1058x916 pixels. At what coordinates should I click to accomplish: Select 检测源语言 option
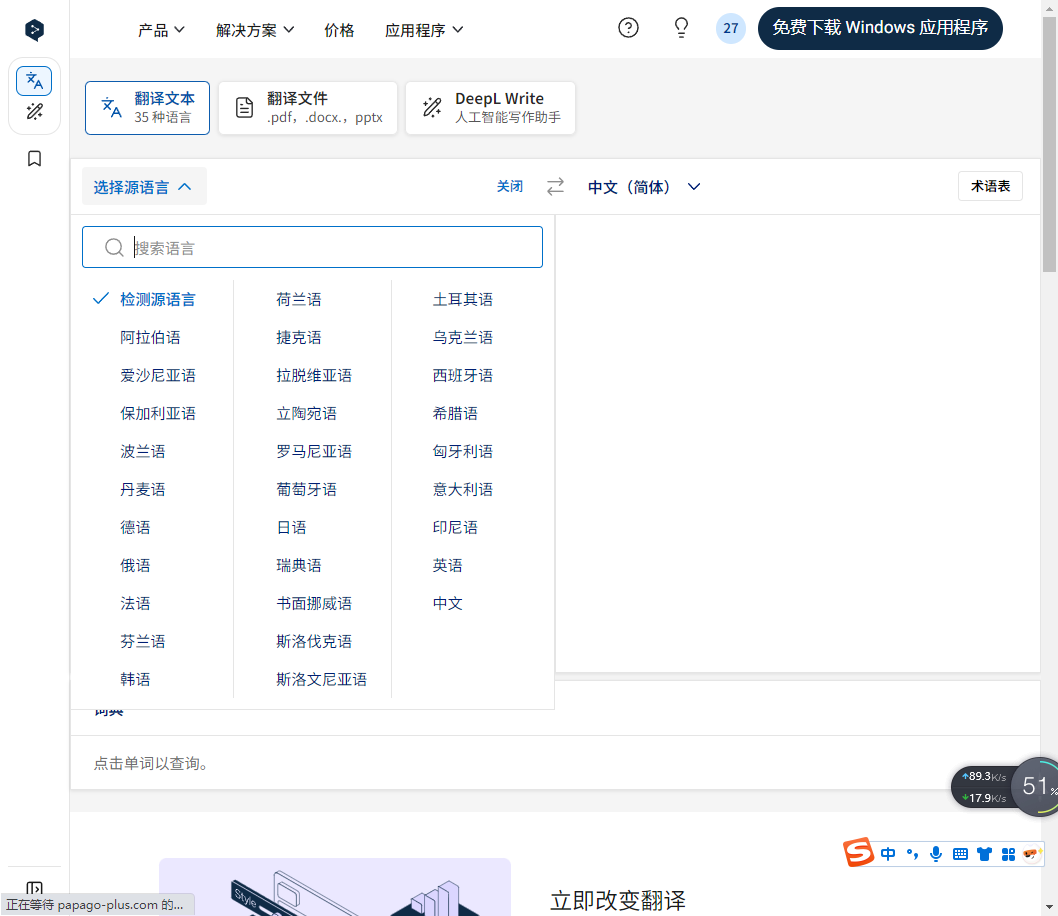(158, 299)
